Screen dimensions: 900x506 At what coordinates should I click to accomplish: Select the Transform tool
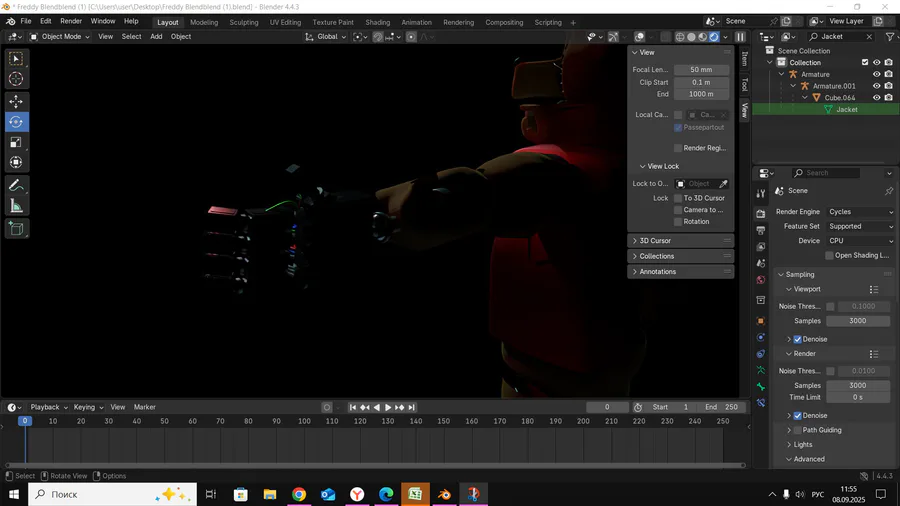(x=16, y=162)
